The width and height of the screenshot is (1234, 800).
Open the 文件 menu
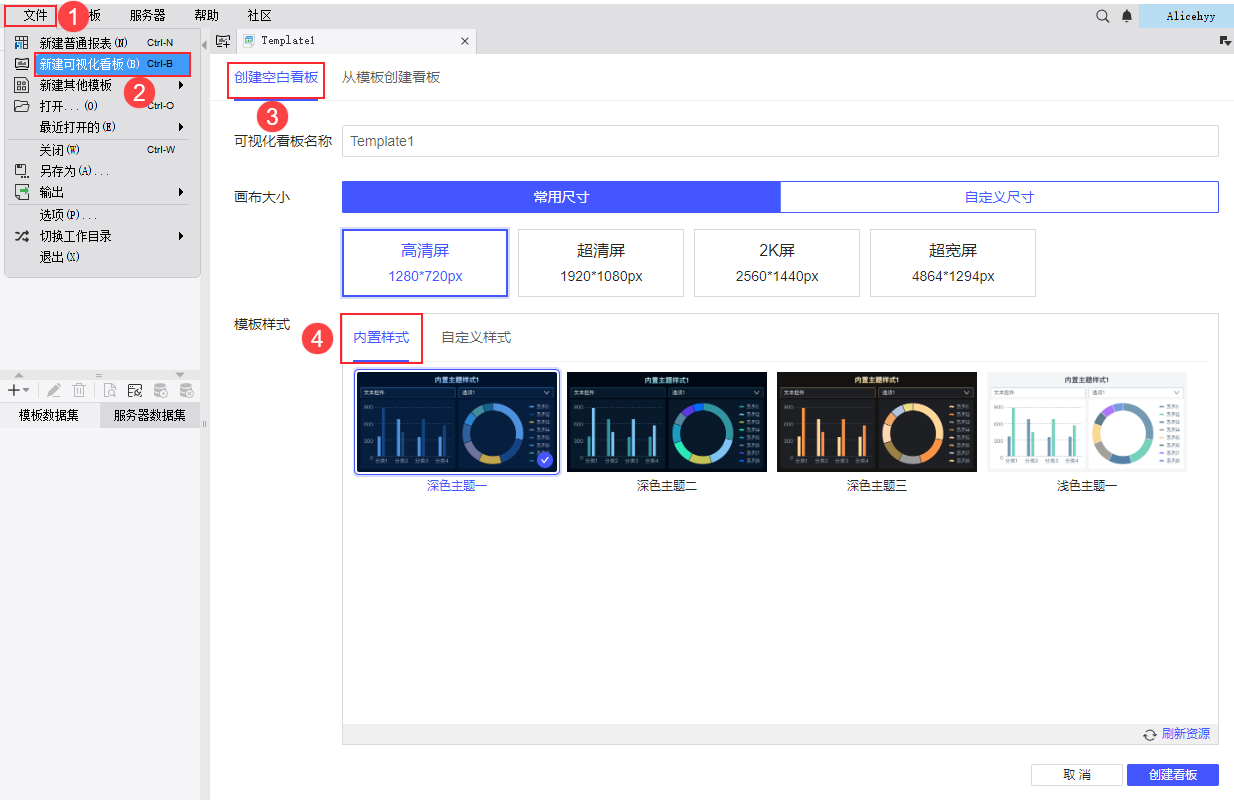click(x=35, y=16)
